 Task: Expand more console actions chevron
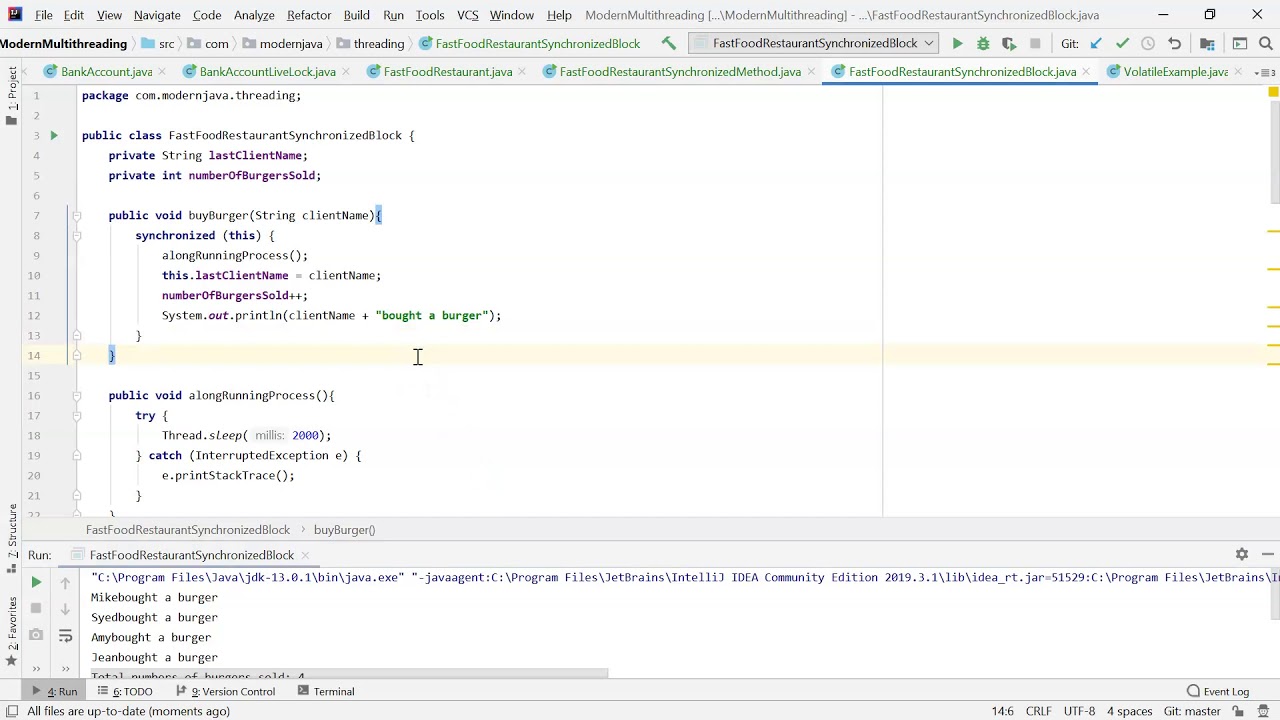click(x=65, y=668)
